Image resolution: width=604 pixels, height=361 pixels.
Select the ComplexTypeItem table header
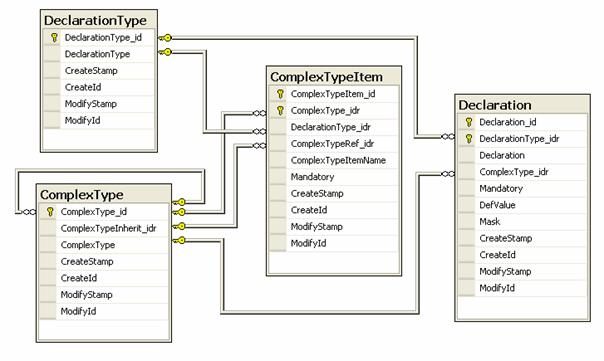tap(334, 76)
